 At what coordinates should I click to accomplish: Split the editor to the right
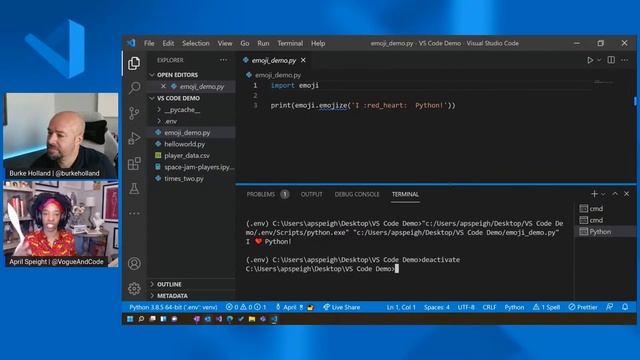611,60
